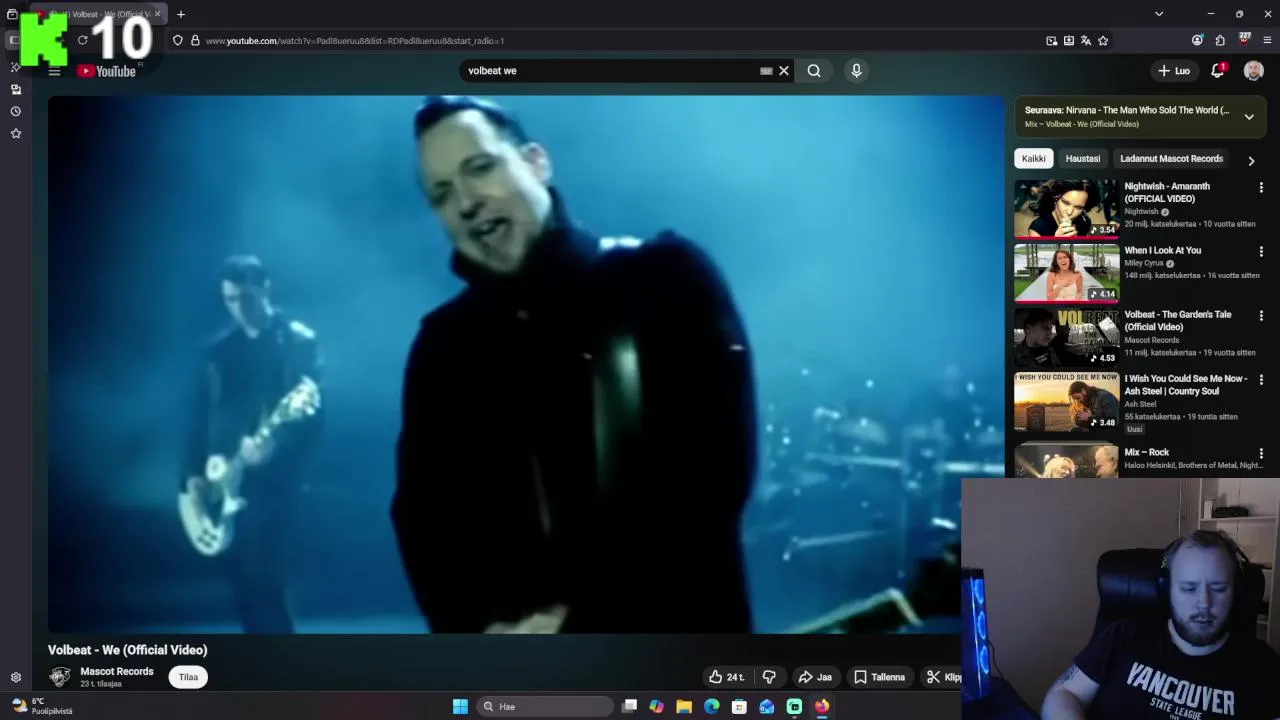Viewport: 1280px width, 720px height.
Task: Open the weather widget showing 6°C
Action: pyautogui.click(x=42, y=706)
